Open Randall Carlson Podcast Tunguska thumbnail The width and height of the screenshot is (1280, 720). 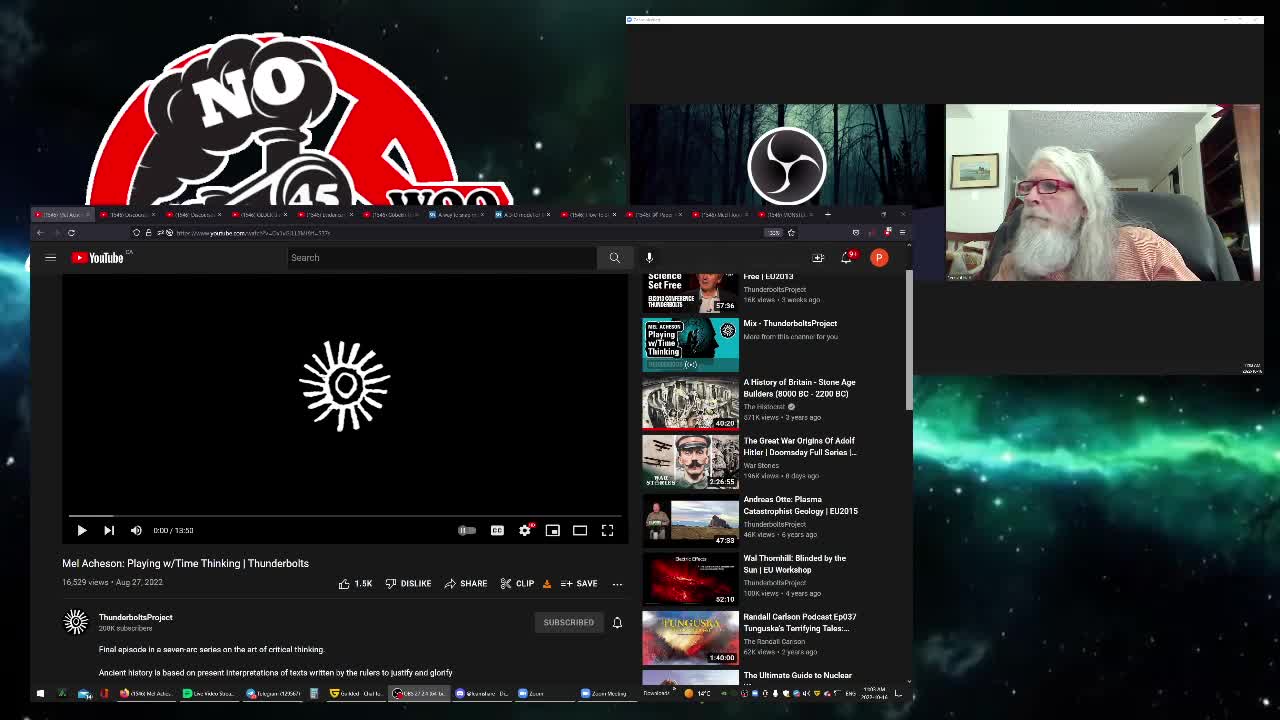pyautogui.click(x=690, y=638)
